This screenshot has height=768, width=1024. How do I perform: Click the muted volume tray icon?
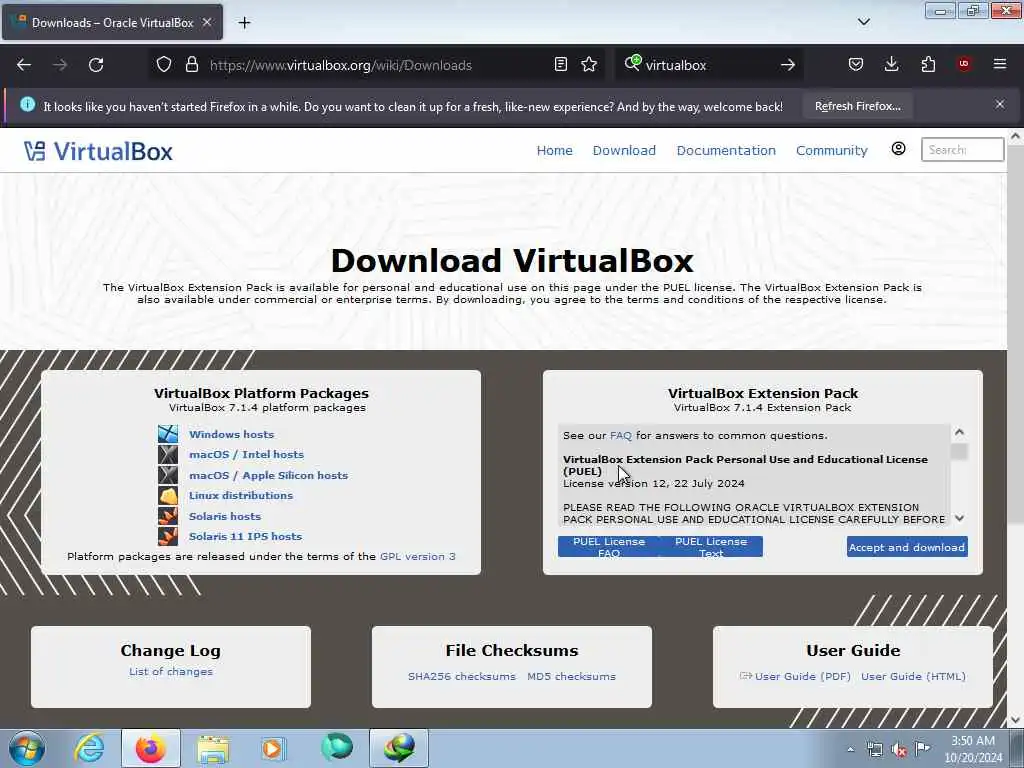pos(899,750)
